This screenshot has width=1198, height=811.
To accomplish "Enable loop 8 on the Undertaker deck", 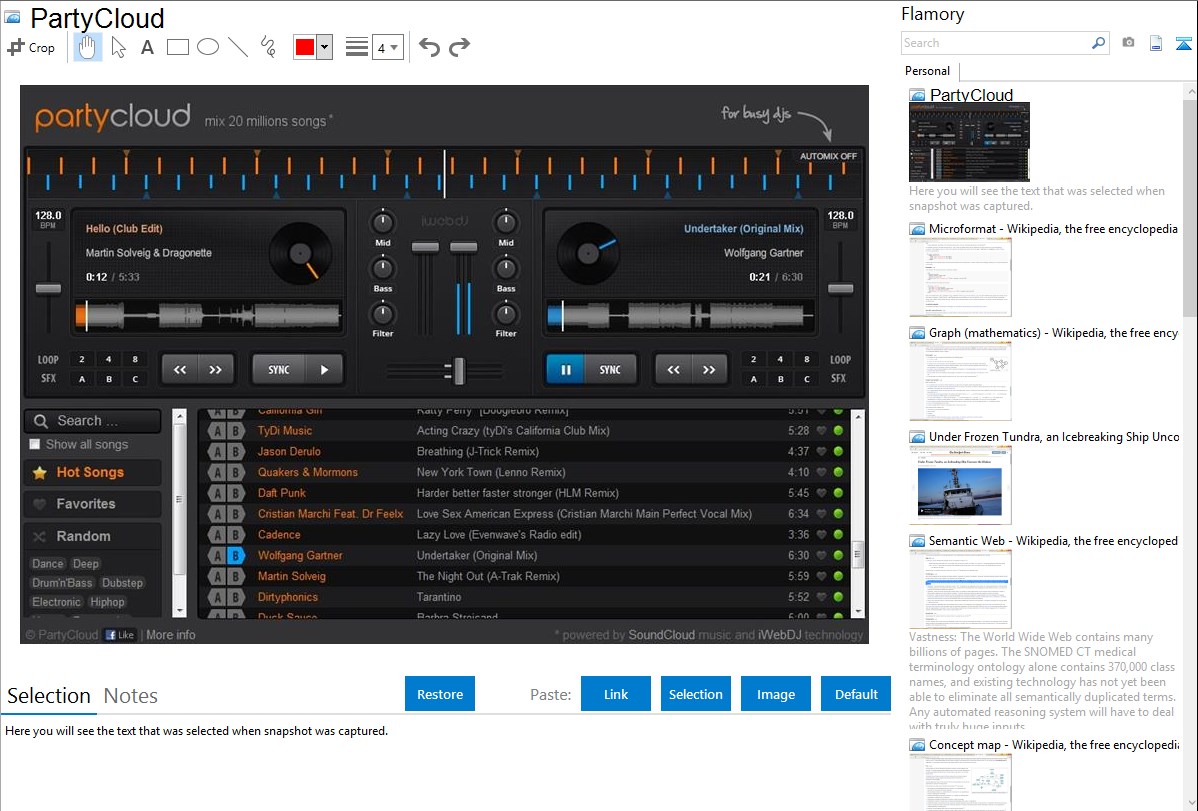I will [x=807, y=359].
